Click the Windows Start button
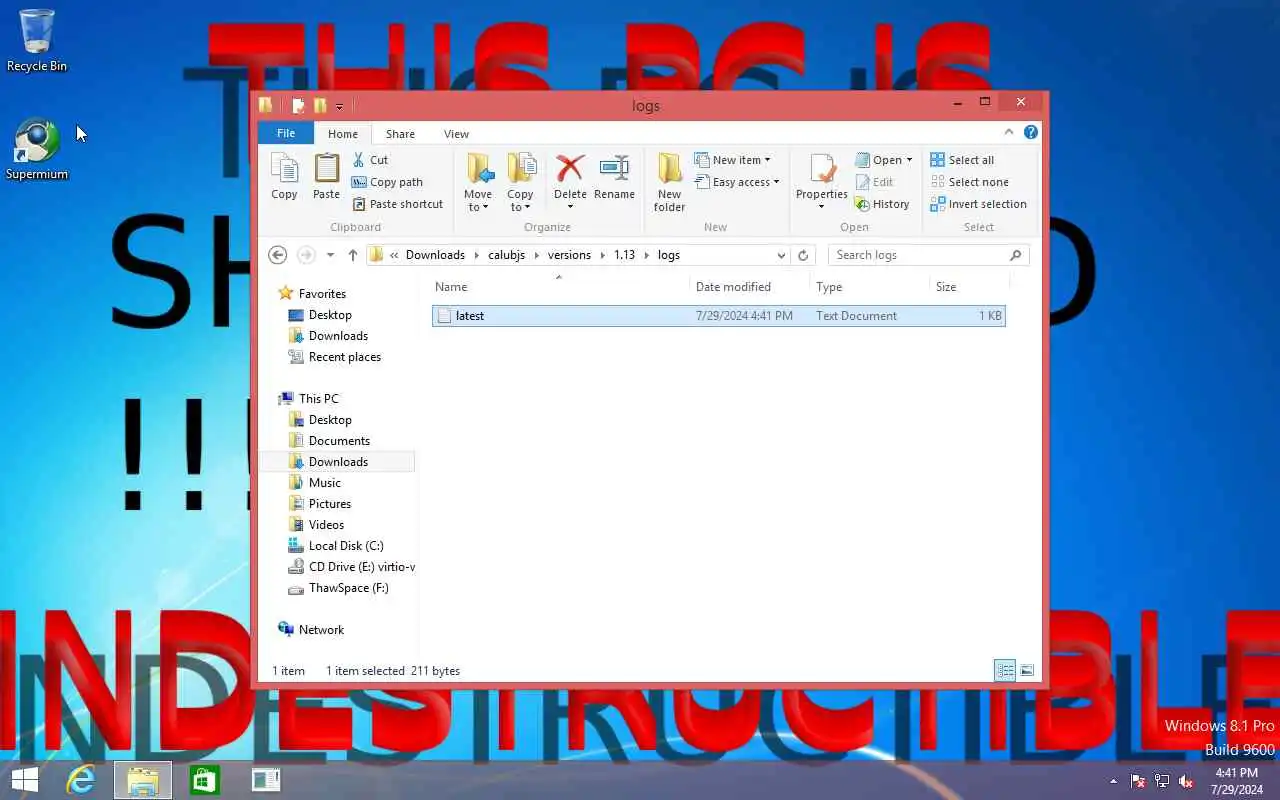 [24, 780]
